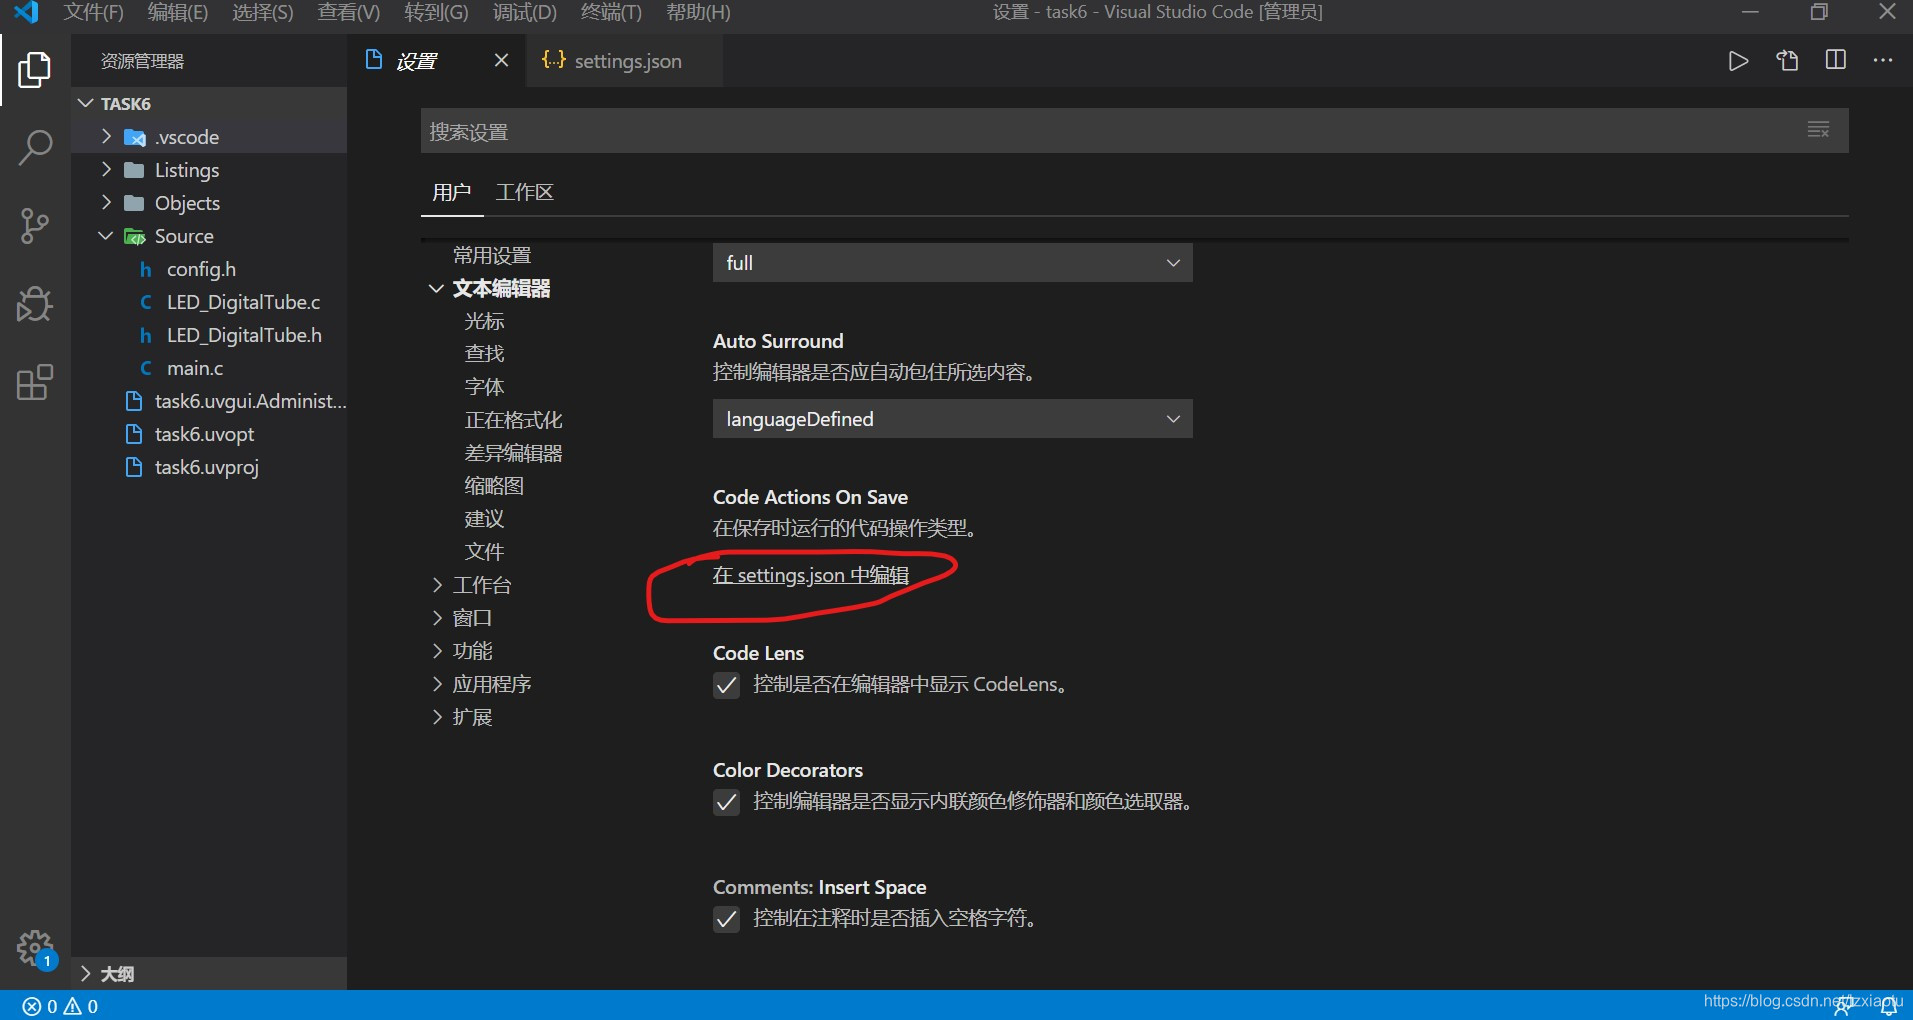The image size is (1913, 1020).
Task: Collapse the 文本编辑器 settings section
Action: point(436,288)
